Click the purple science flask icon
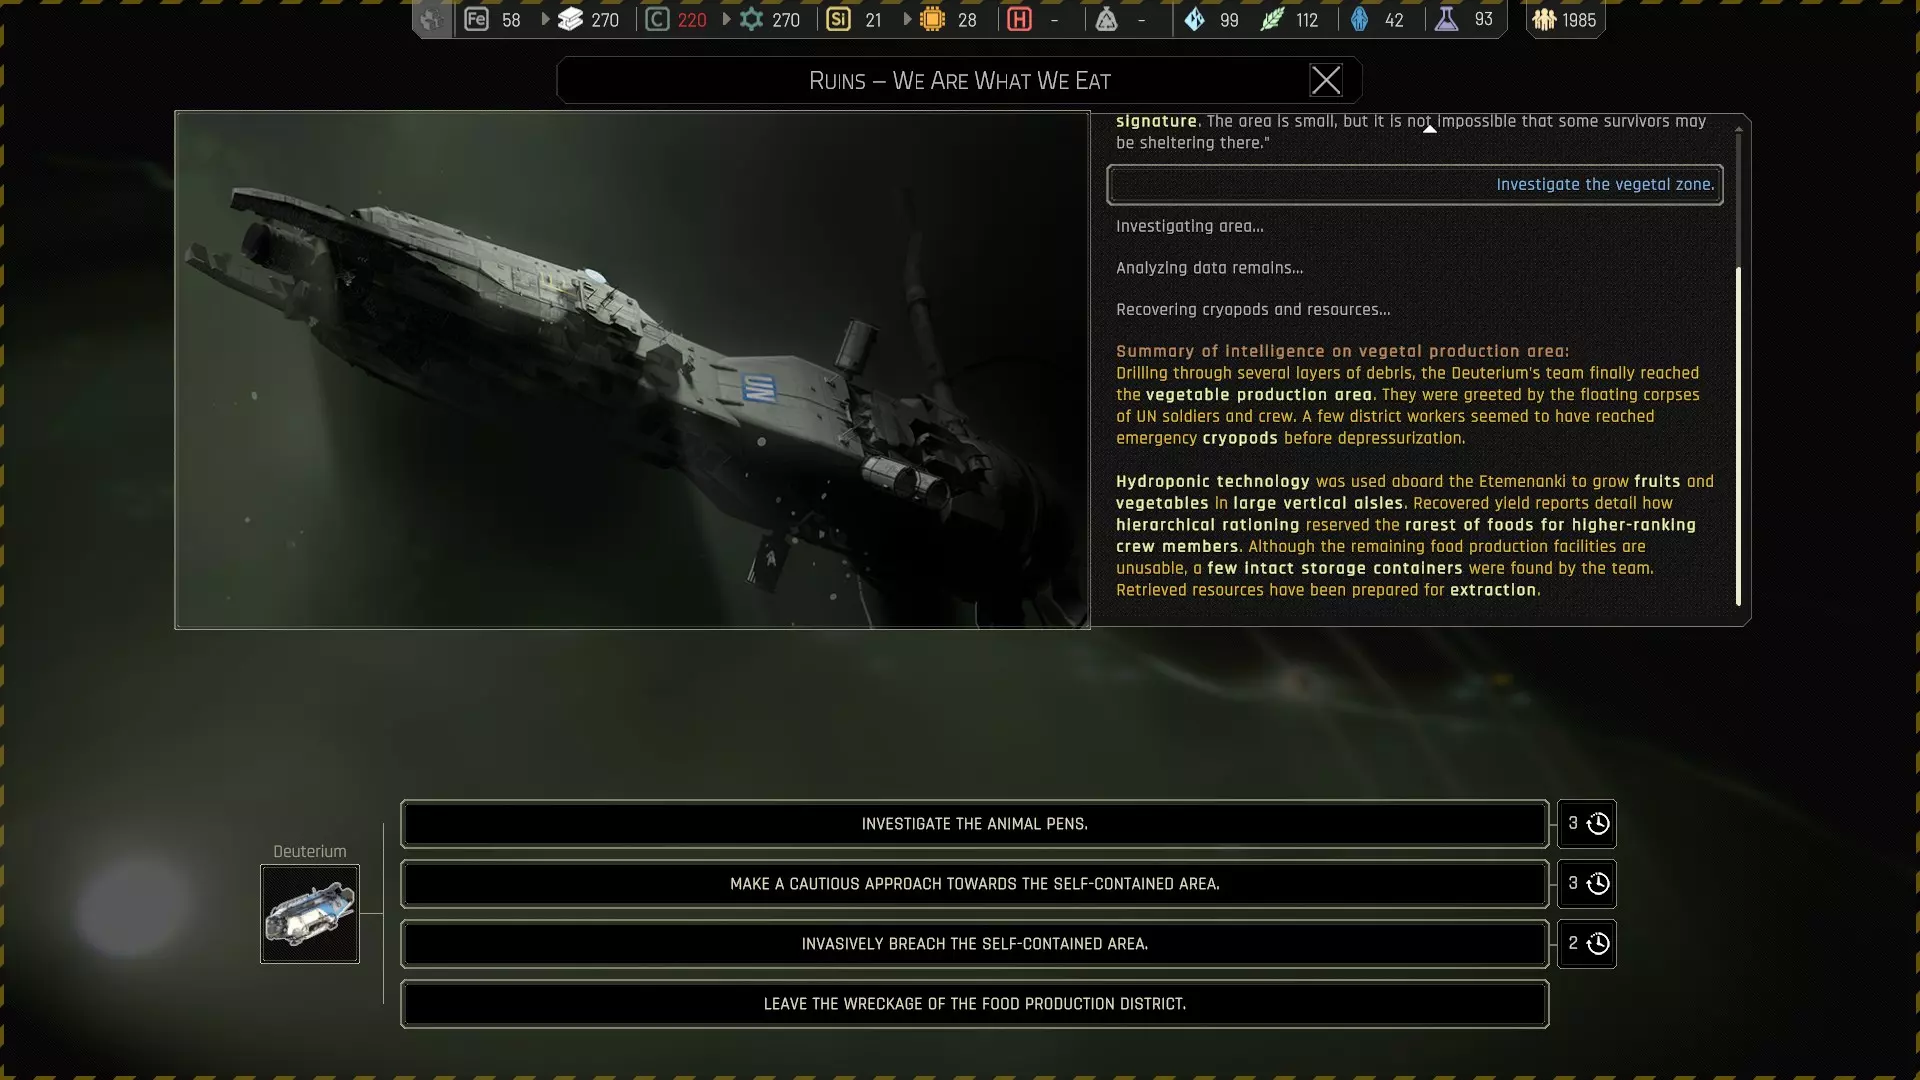 (x=1446, y=19)
